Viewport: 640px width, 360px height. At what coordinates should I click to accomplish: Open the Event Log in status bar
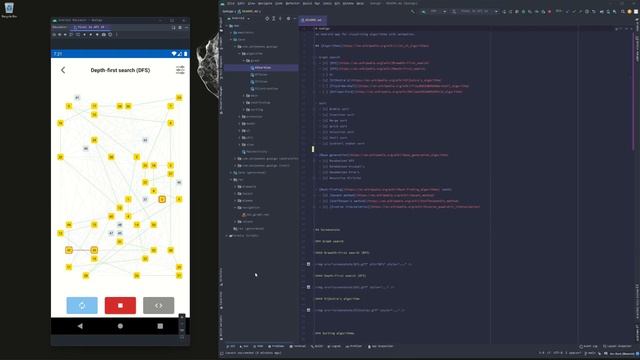click(589, 346)
